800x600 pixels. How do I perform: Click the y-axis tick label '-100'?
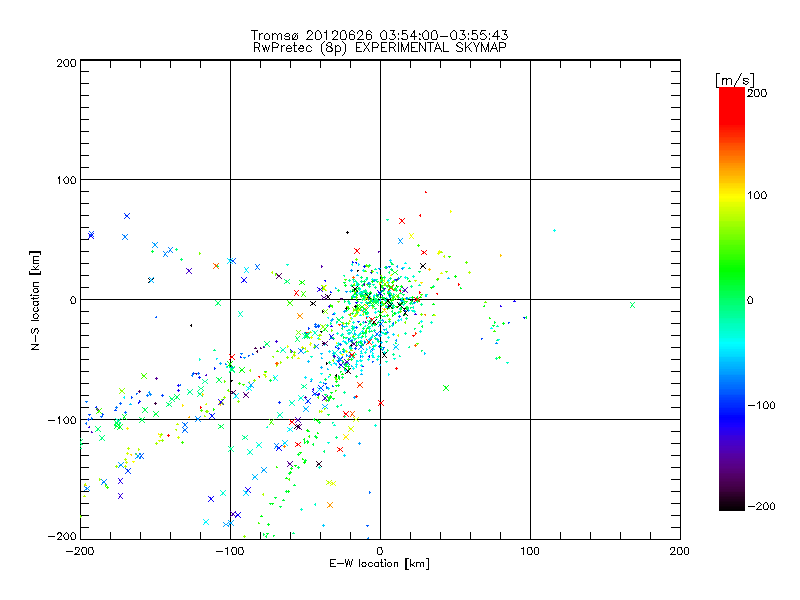coord(62,420)
